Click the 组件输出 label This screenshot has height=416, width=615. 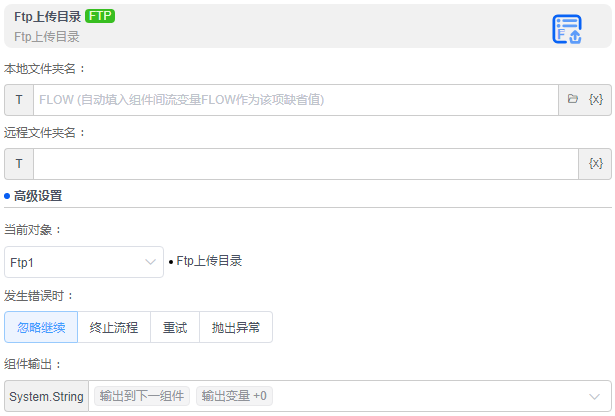tap(33, 364)
